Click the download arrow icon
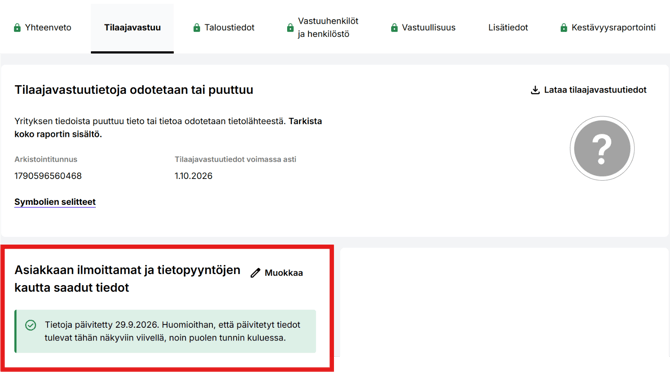The height and width of the screenshot is (372, 670). point(535,90)
